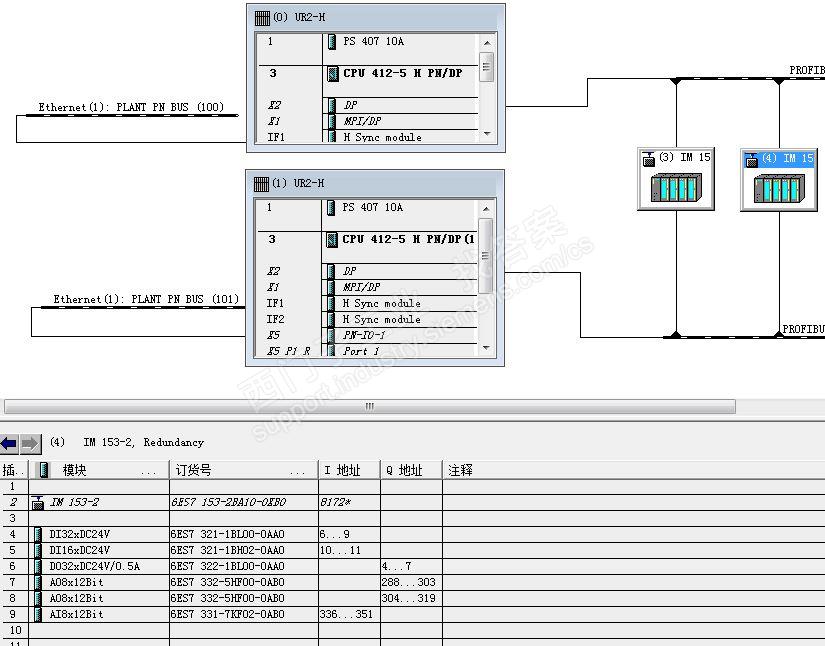Click the horizontal scrollbar below the network view
The height and width of the screenshot is (646, 825).
point(369,406)
